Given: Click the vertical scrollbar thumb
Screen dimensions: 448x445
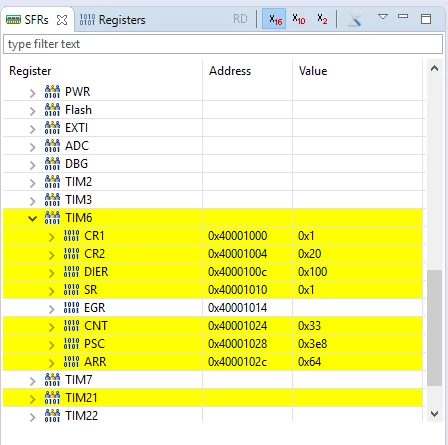Looking at the screenshot, I should click(x=434, y=328).
